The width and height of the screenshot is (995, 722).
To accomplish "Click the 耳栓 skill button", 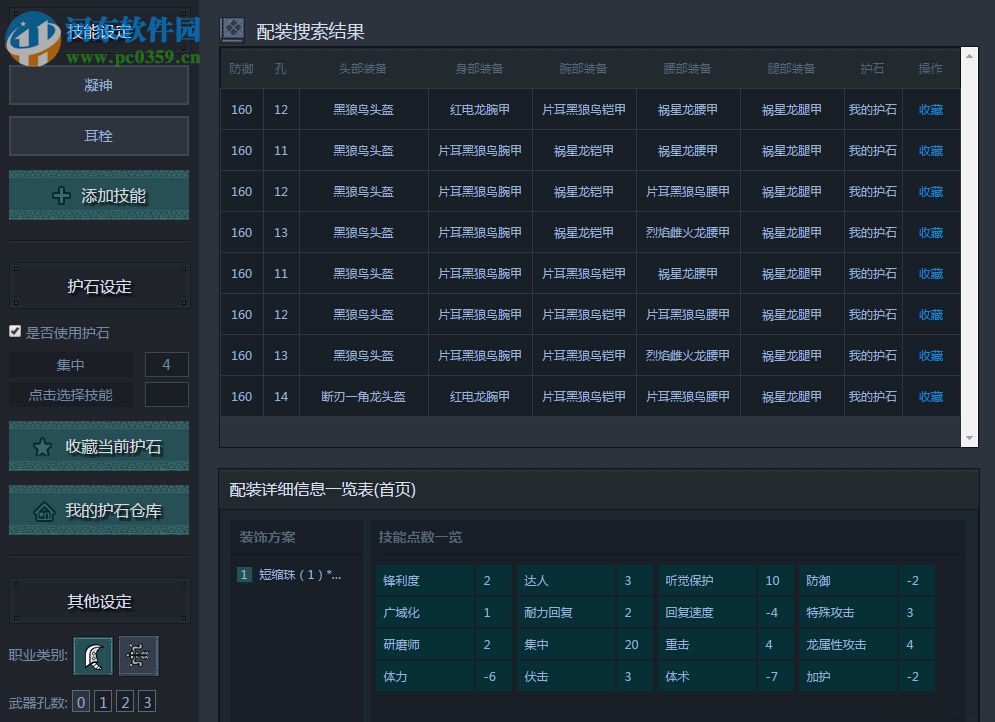I will (x=98, y=136).
